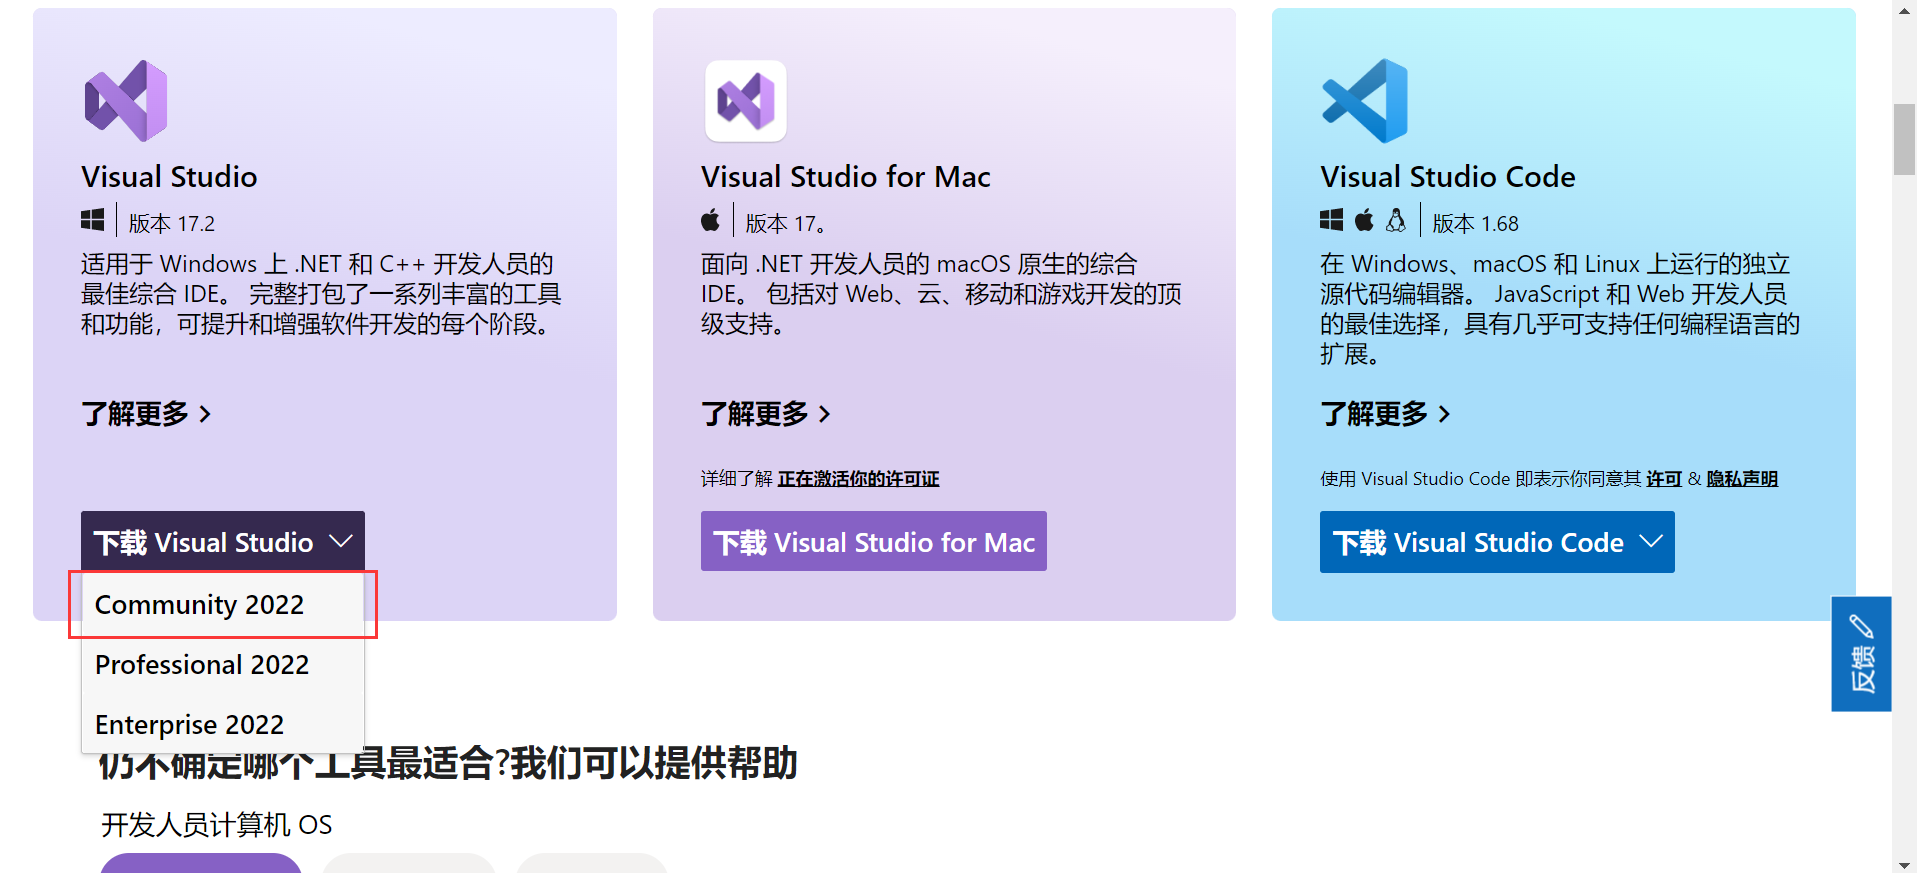Viewport: 1917px width, 873px height.
Task: Open the 隐私声明 privacy statement link
Action: pyautogui.click(x=1741, y=479)
